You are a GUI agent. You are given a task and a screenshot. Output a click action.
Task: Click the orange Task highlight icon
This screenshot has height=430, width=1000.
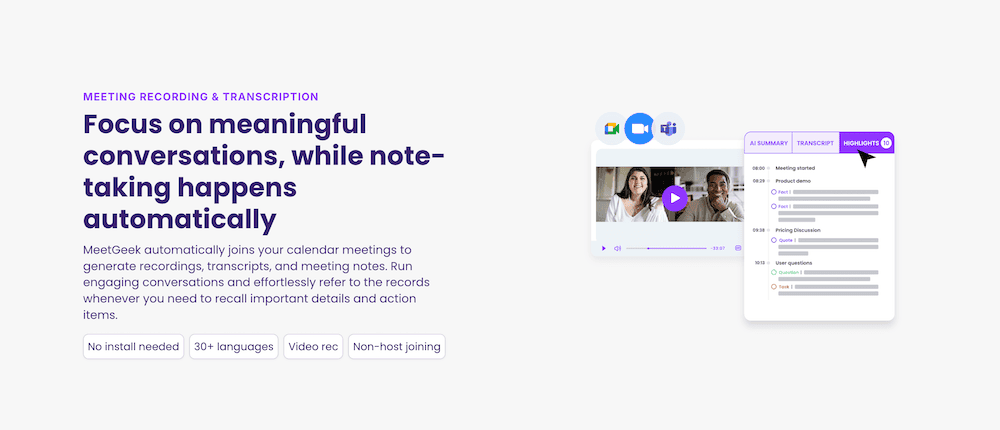pos(774,286)
